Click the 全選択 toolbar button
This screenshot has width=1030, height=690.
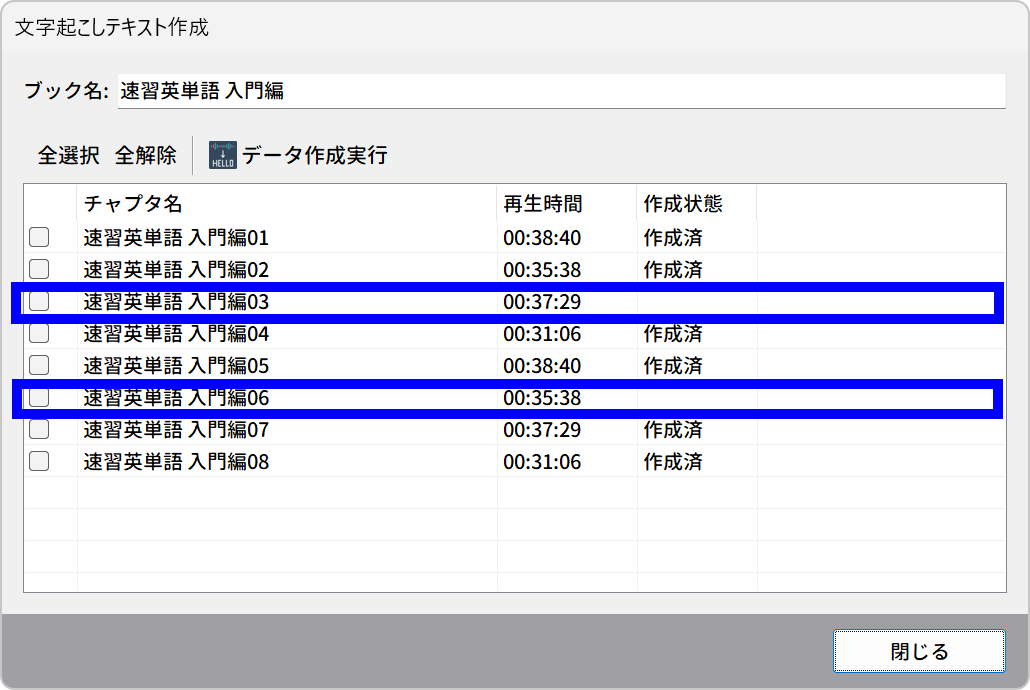click(69, 156)
